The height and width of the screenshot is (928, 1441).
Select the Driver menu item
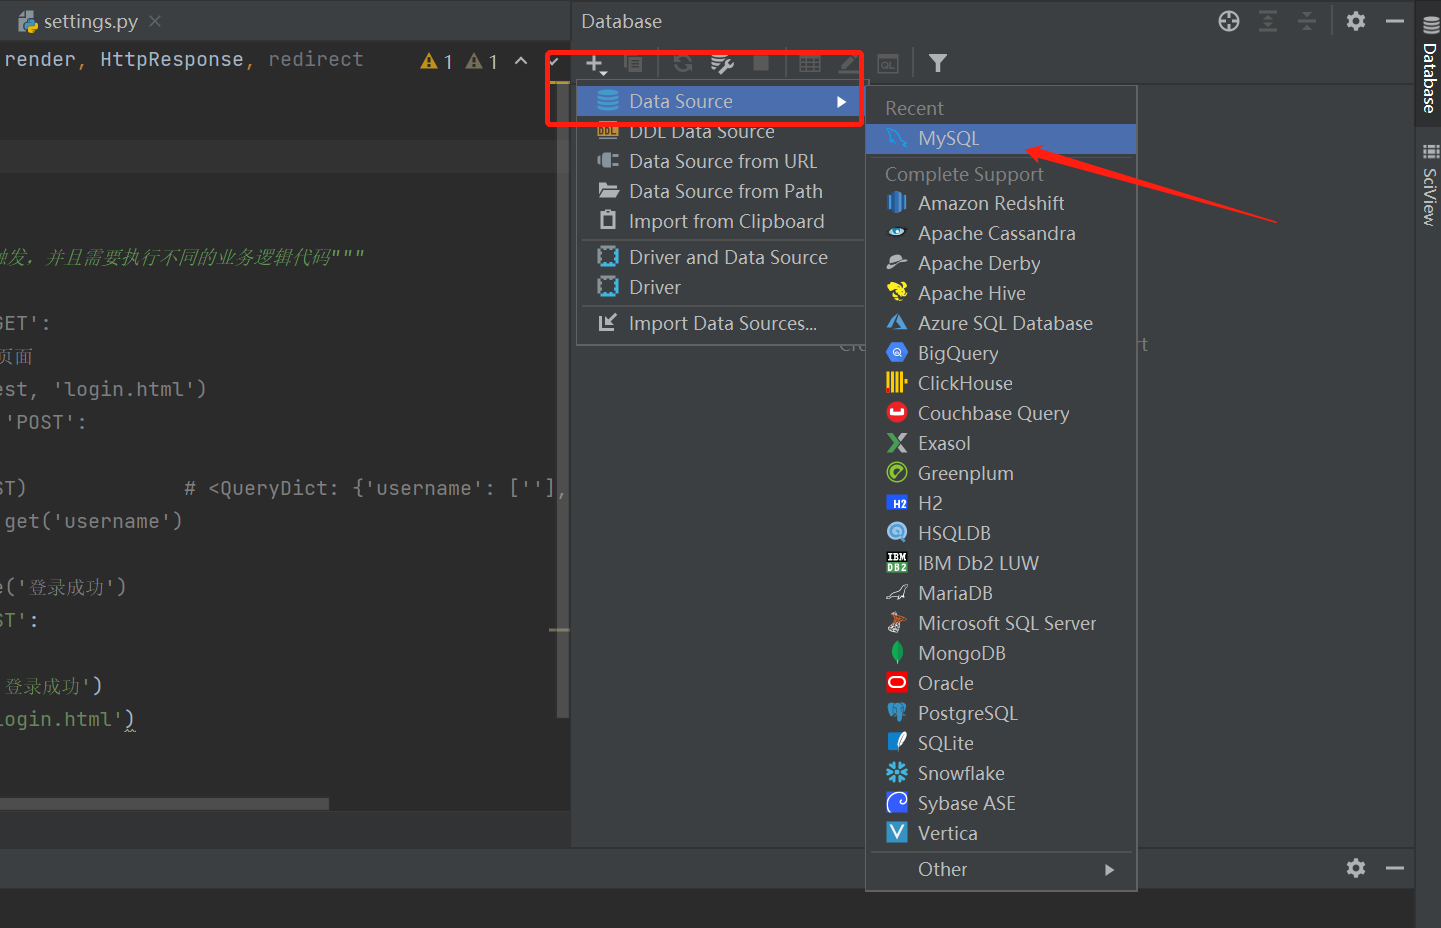[720, 287]
